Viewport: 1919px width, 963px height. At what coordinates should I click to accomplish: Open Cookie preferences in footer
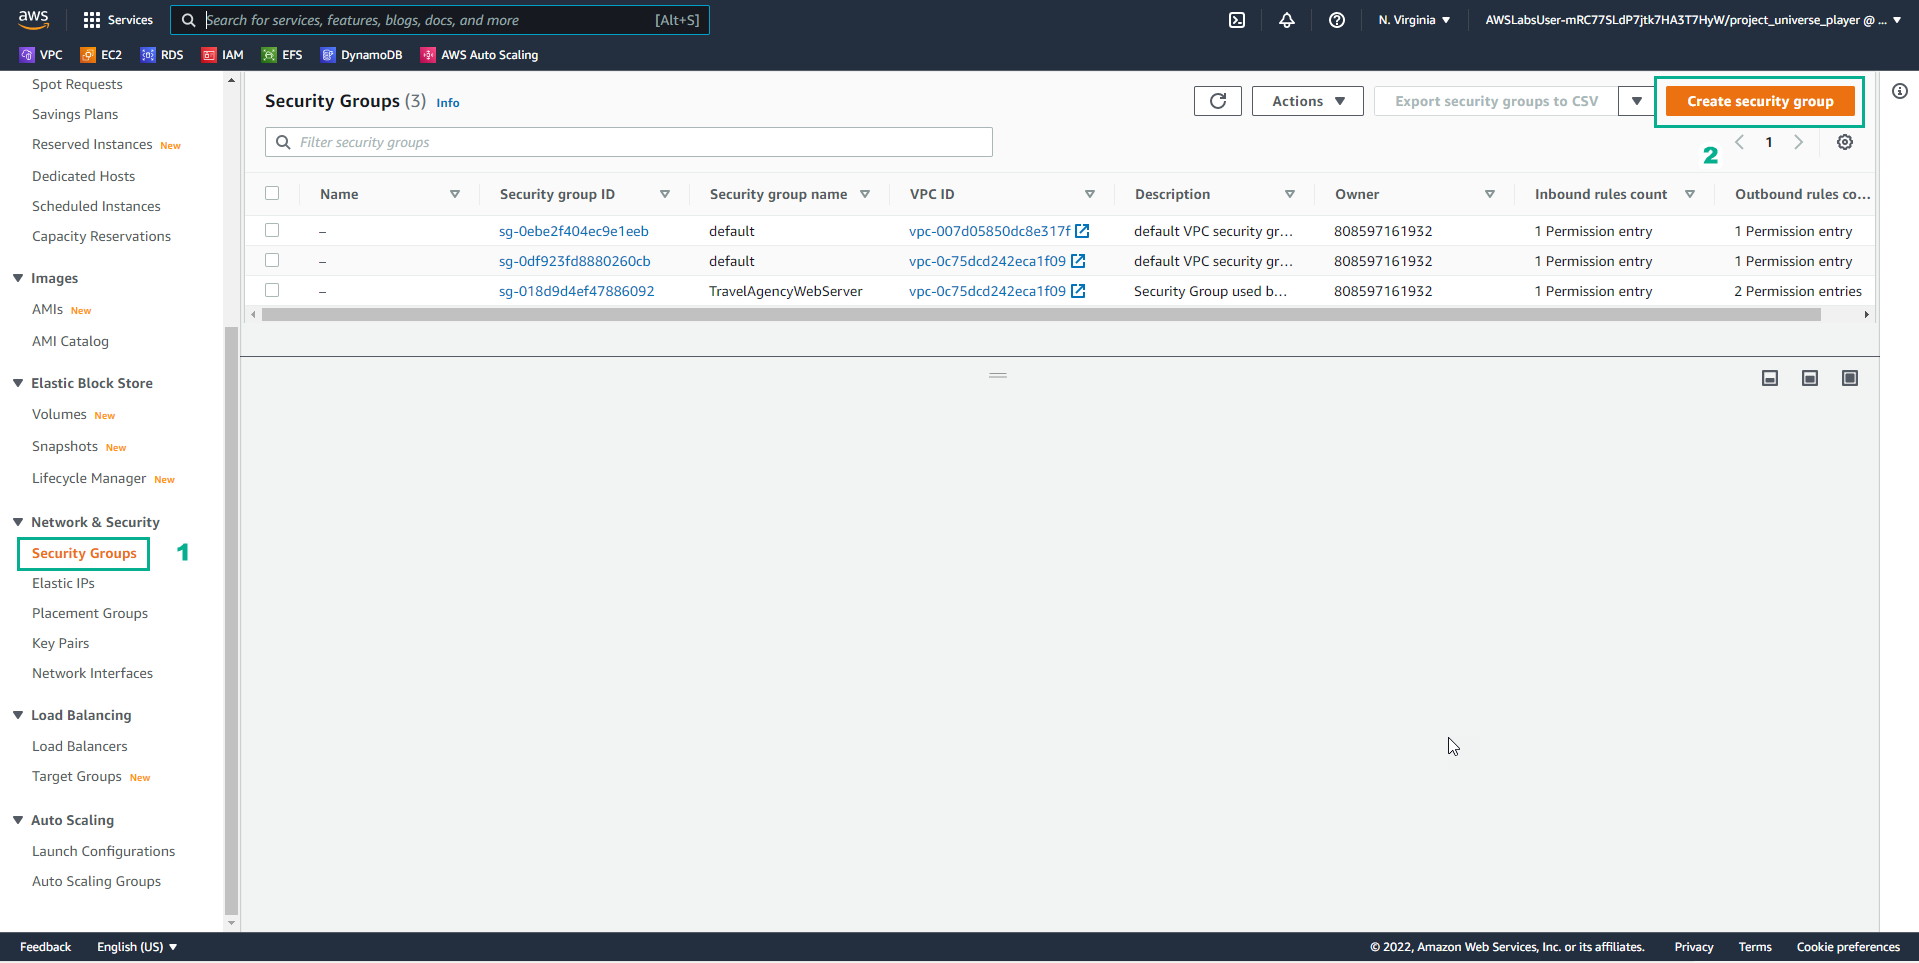point(1848,947)
